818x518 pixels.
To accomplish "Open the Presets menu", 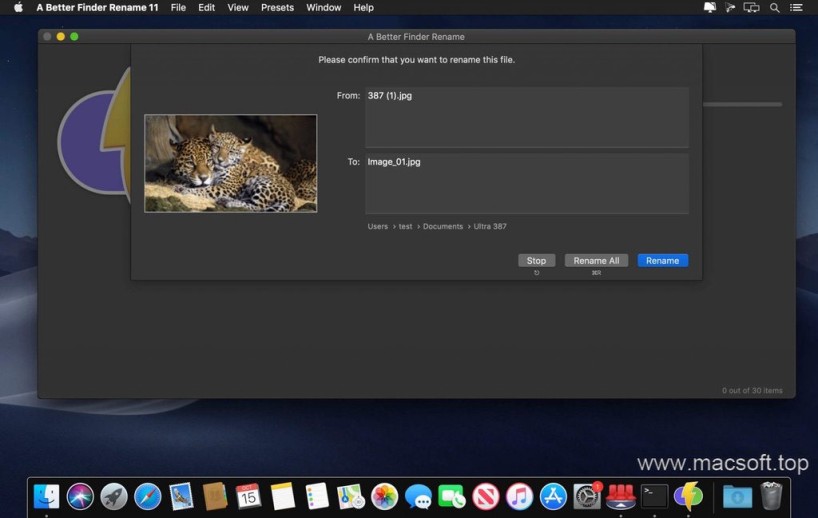I will click(x=277, y=7).
